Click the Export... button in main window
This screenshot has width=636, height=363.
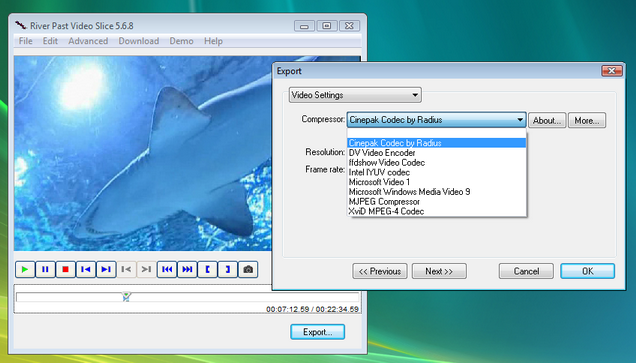318,332
